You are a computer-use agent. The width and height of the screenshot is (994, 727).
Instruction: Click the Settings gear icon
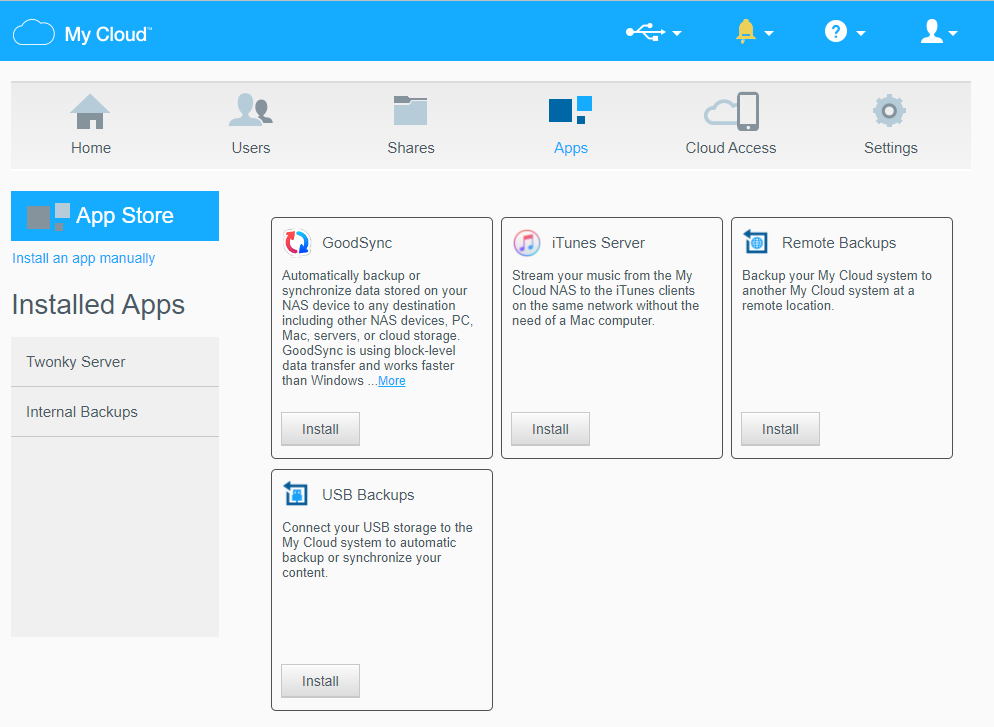coord(889,111)
